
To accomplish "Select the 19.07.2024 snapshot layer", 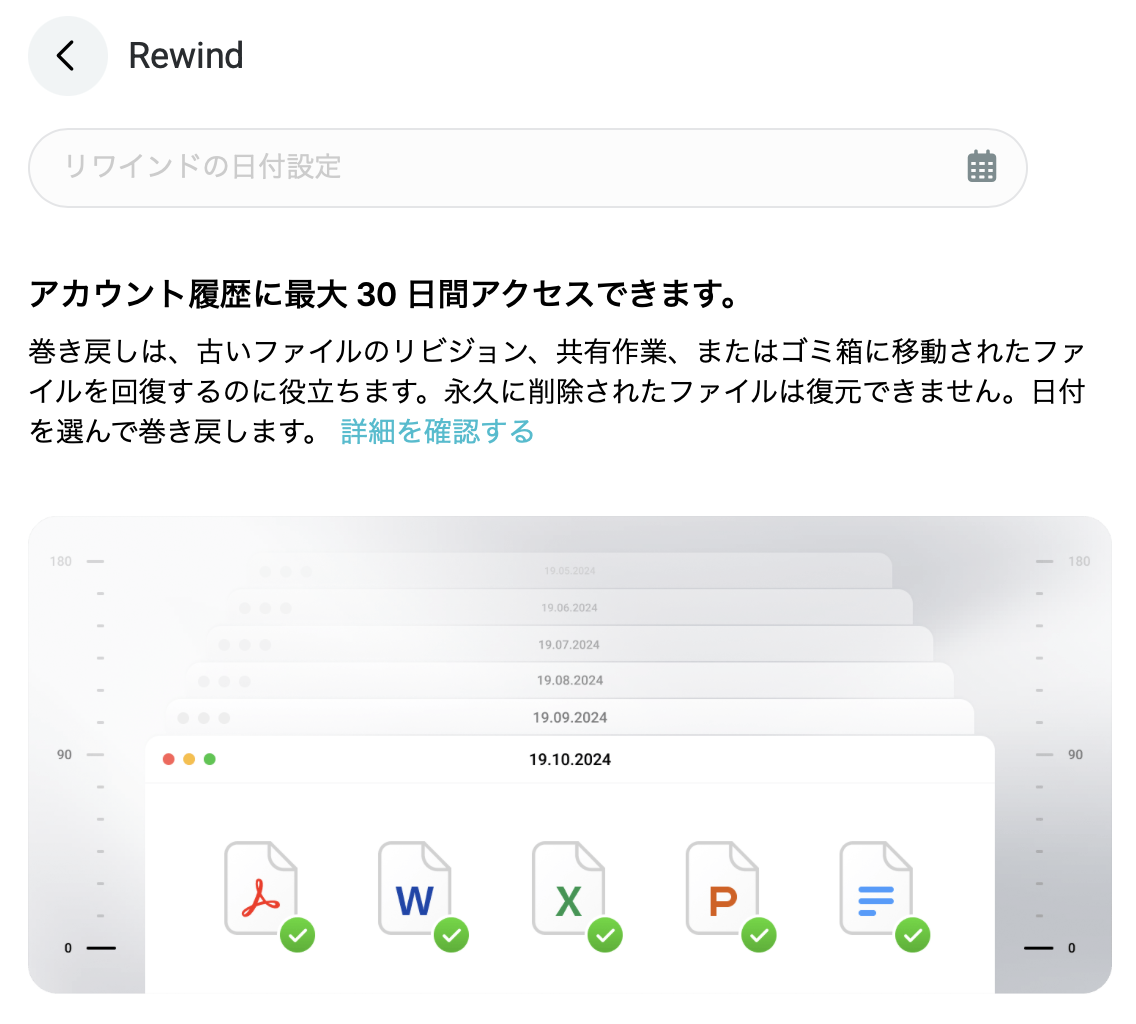I will (x=569, y=644).
